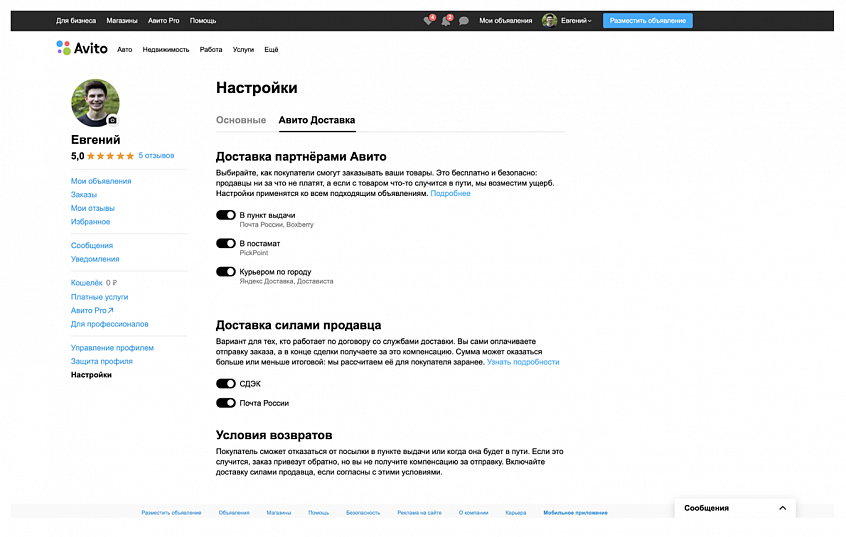Click footer «Реклама на сайте» link
This screenshot has height=537, width=846.
tap(419, 513)
